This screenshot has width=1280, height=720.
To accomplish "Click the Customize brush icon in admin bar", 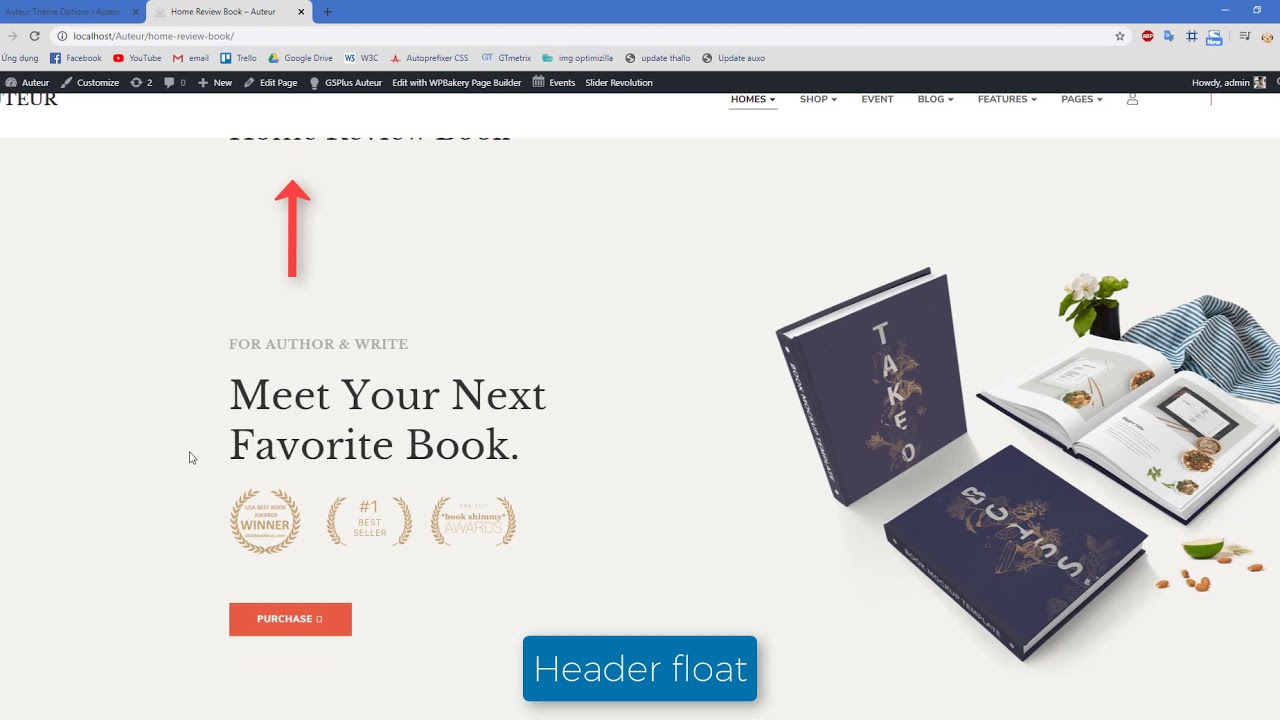I will point(66,83).
